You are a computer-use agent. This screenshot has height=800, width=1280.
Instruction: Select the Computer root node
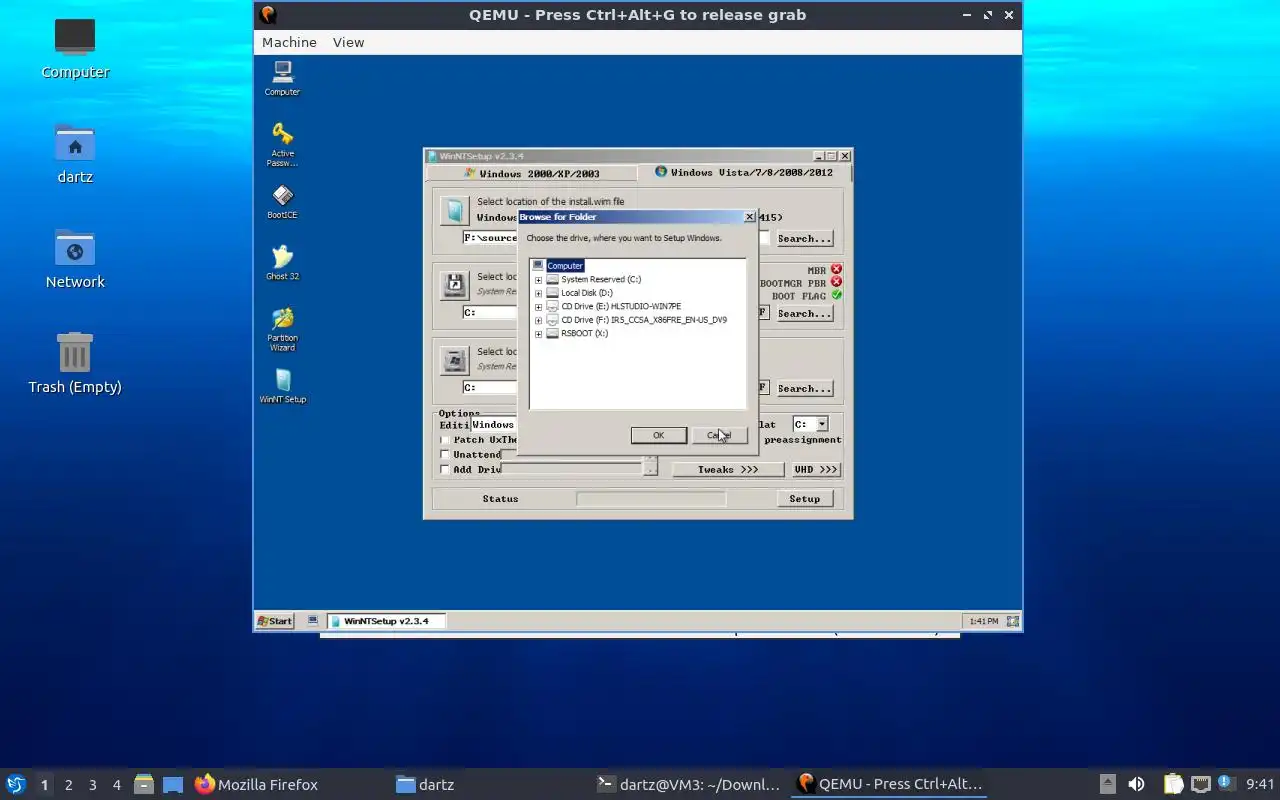tap(564, 266)
